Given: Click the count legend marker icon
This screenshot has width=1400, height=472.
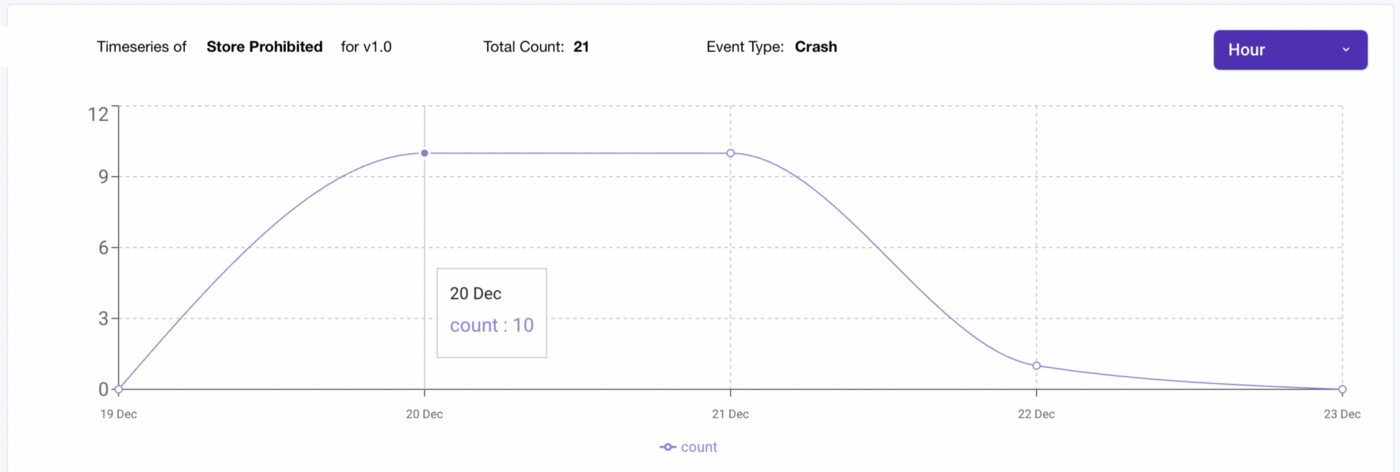Looking at the screenshot, I should pyautogui.click(x=668, y=447).
